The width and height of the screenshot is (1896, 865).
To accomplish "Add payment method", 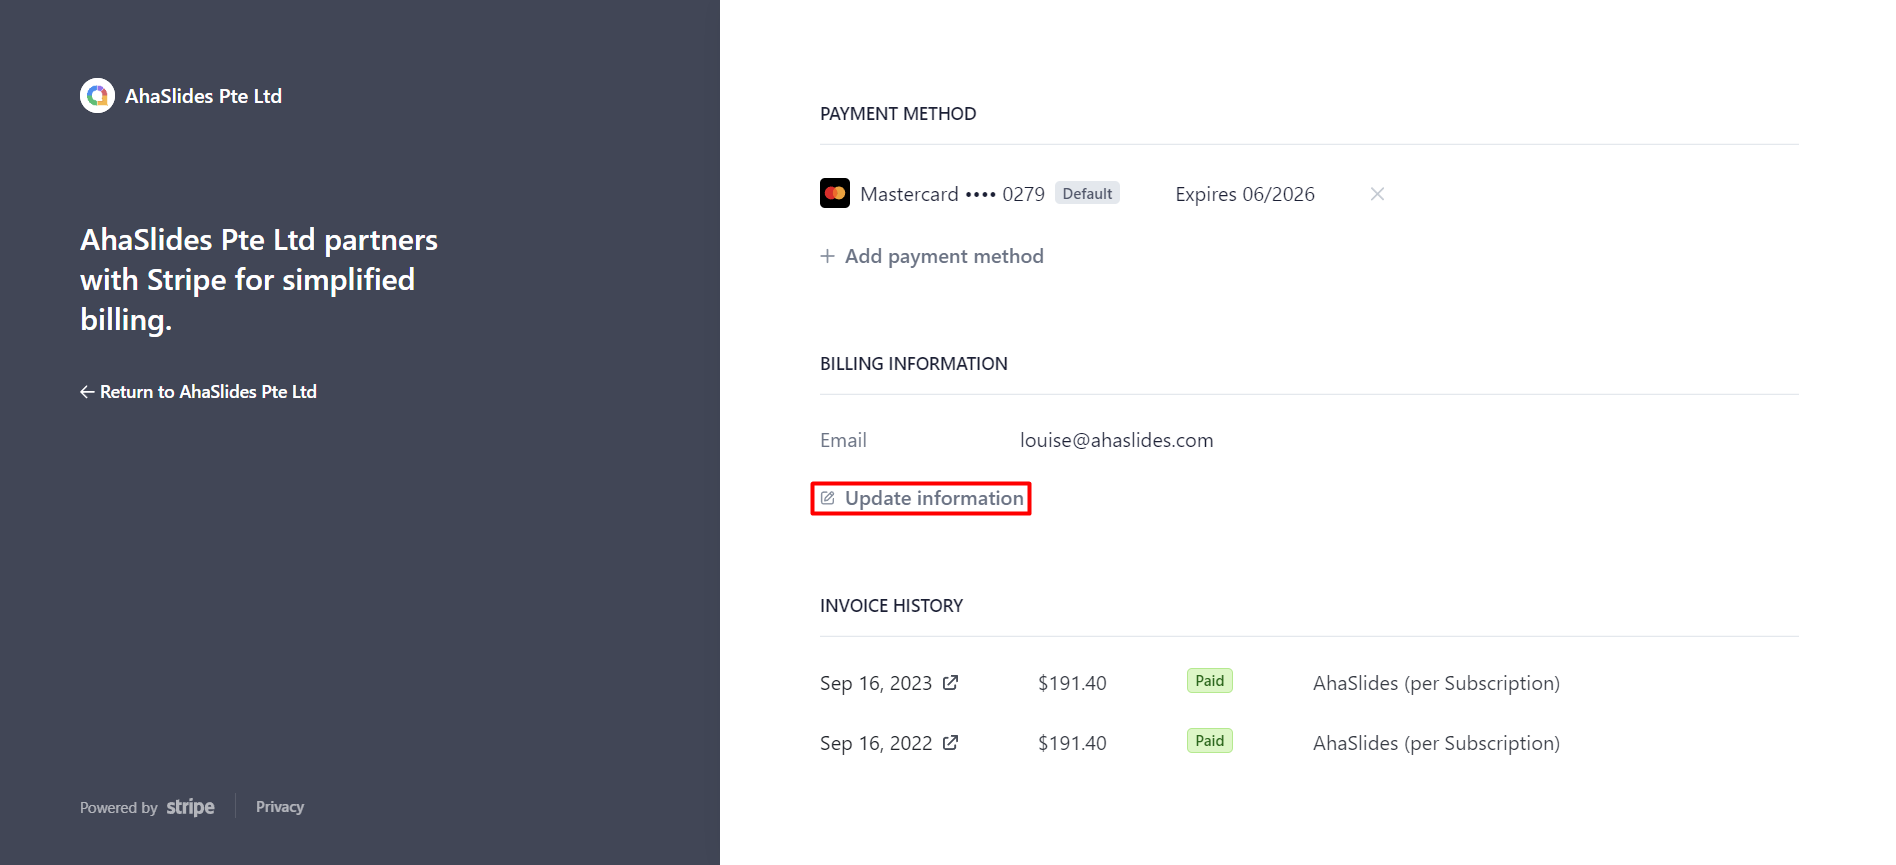I will (x=932, y=256).
